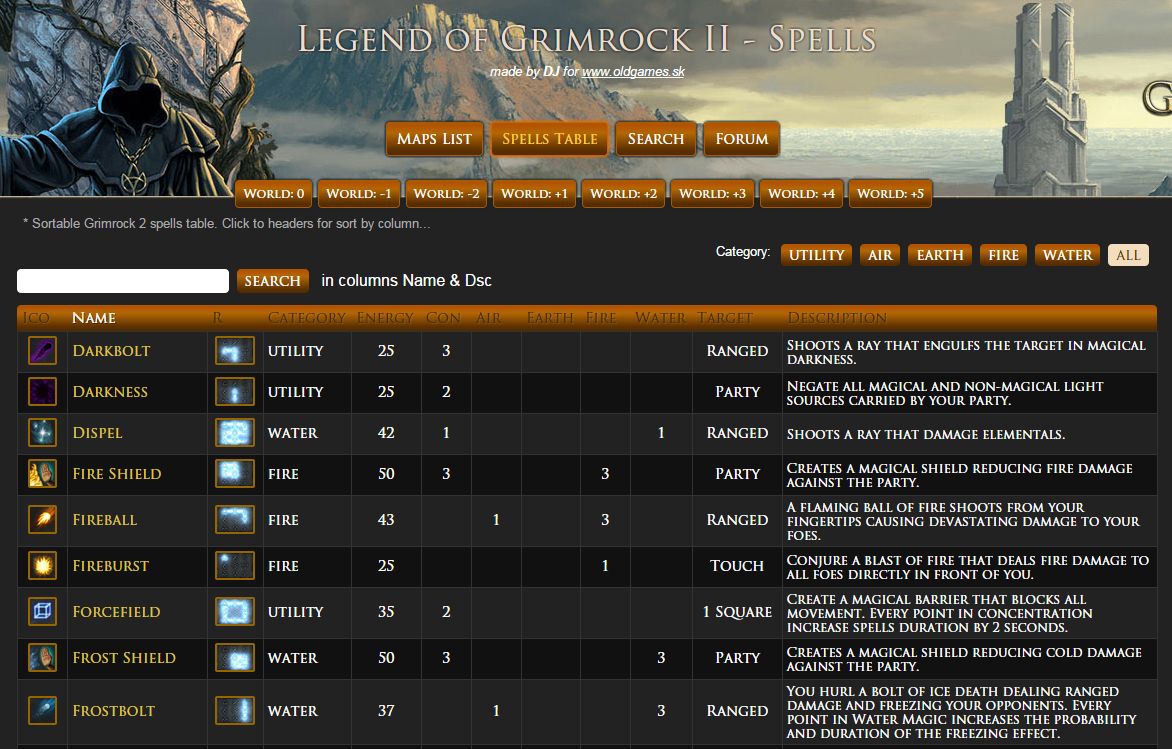1172x749 pixels.
Task: Click the Frost Shield rune pattern image
Action: [235, 658]
